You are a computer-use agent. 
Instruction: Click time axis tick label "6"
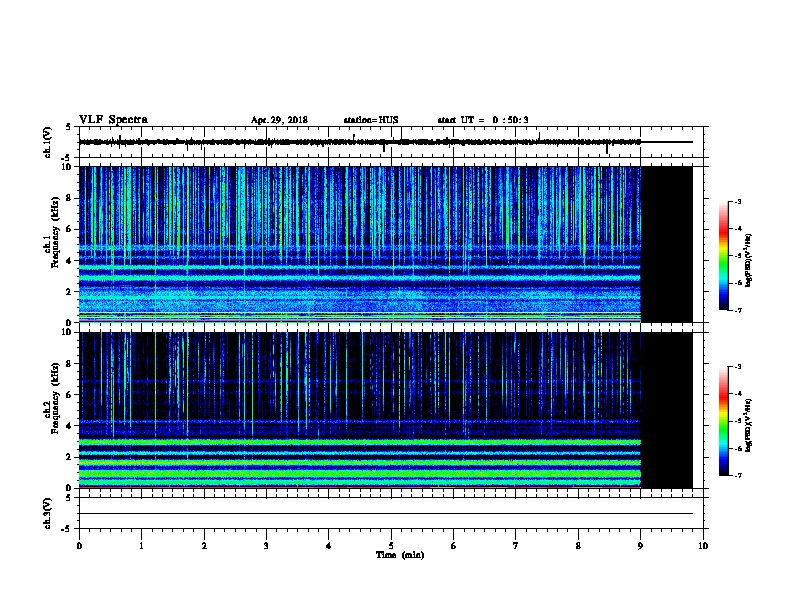tap(454, 546)
